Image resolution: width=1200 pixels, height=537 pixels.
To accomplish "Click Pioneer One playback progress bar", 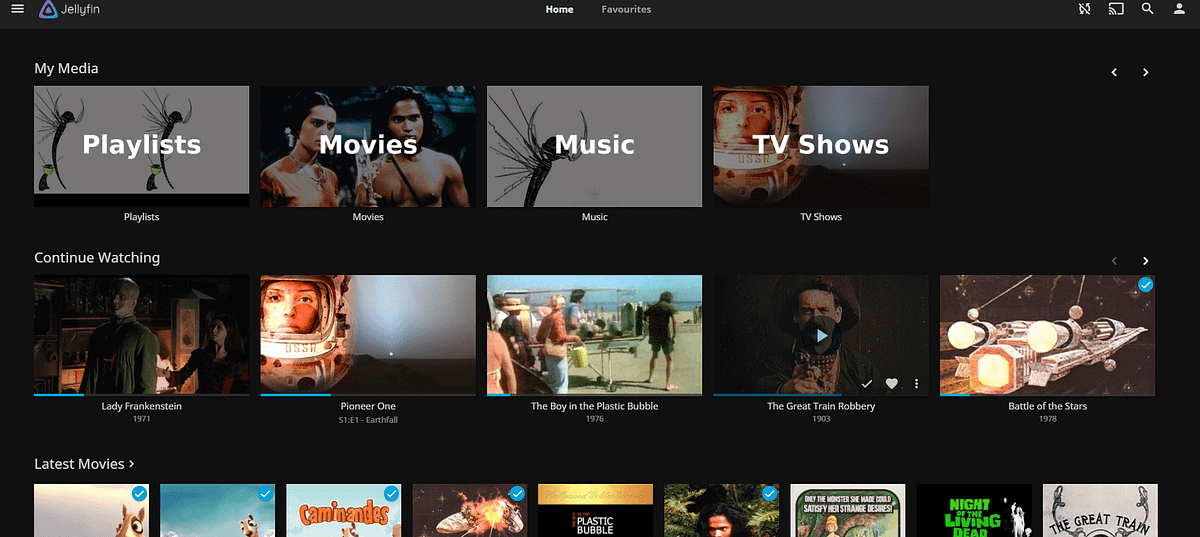I will click(368, 394).
